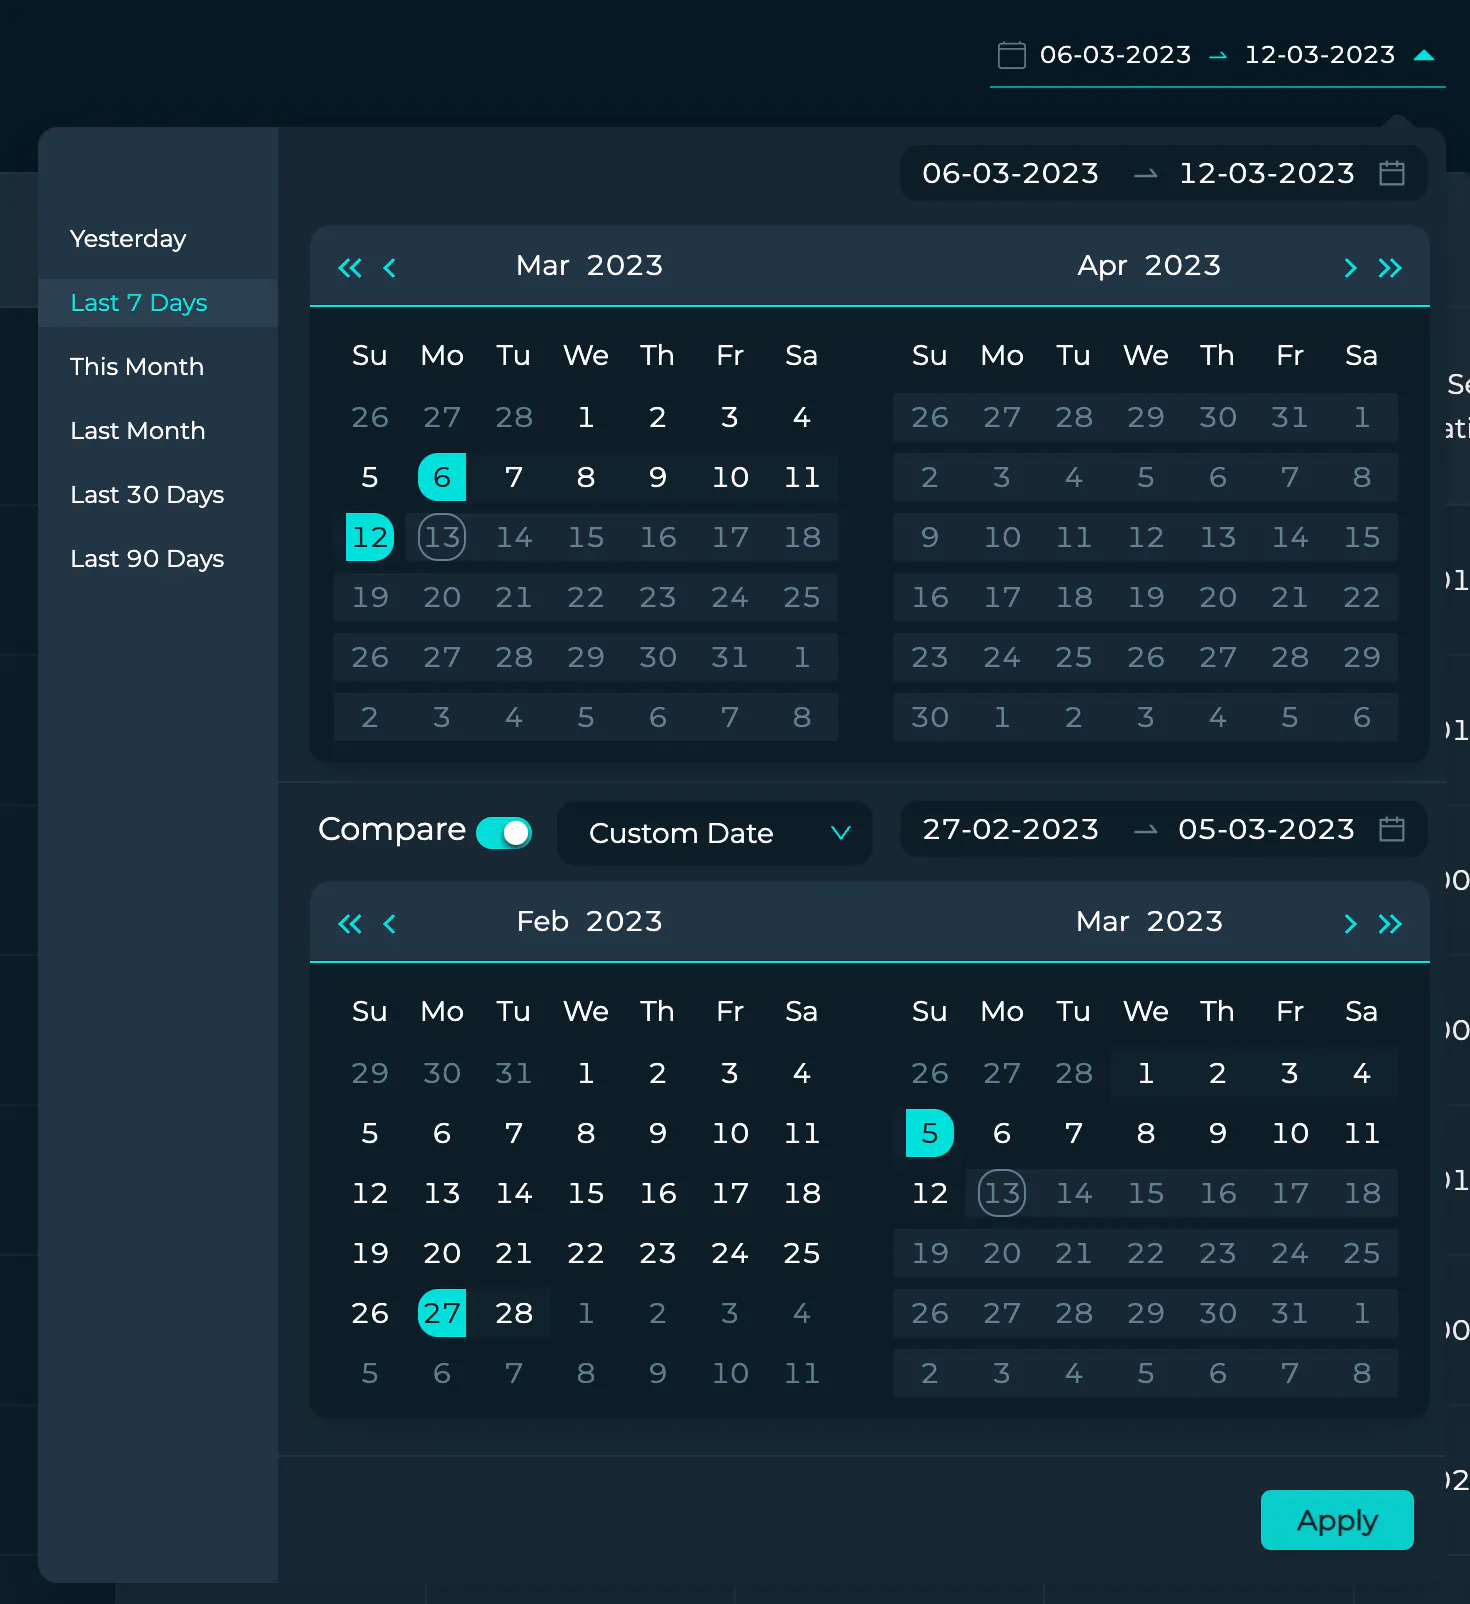Viewport: 1470px width, 1604px height.
Task: Click next year double arrow in compare calendar
Action: point(1390,924)
